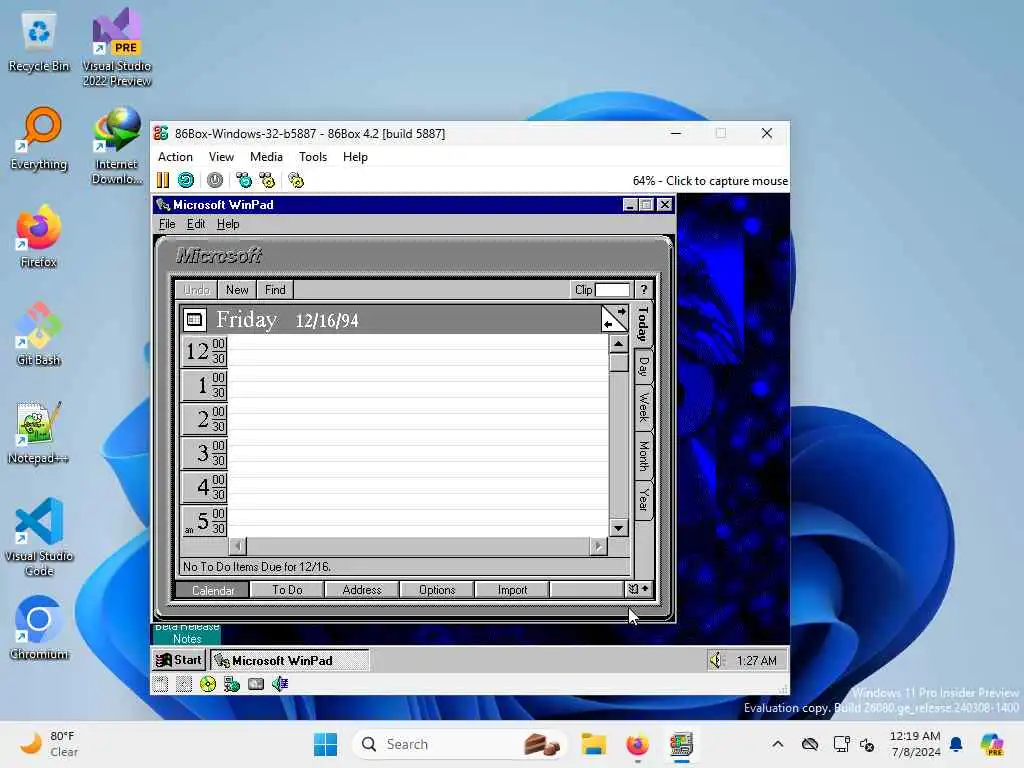Select the Import bottom tab
The height and width of the screenshot is (768, 1024).
click(512, 590)
